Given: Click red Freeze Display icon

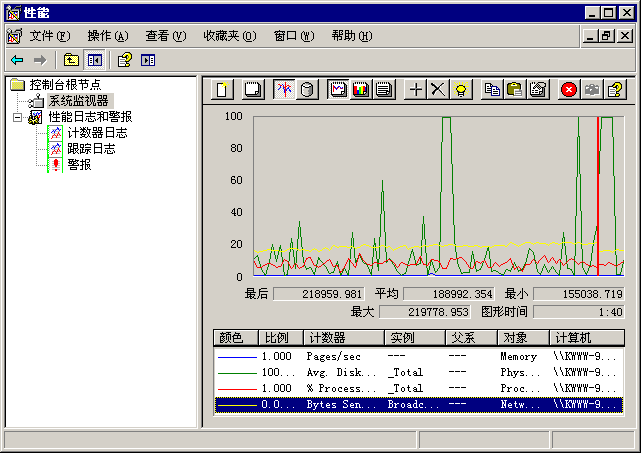Looking at the screenshot, I should (569, 90).
